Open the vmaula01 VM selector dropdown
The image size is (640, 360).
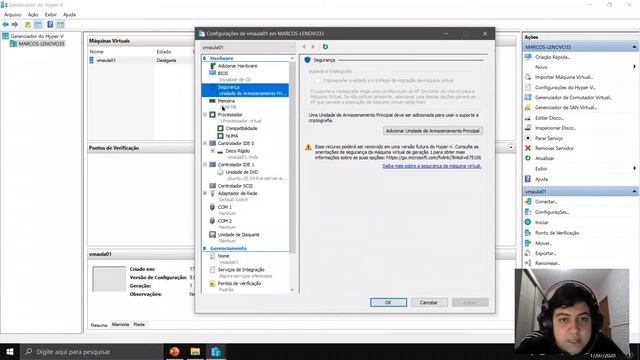(x=248, y=47)
